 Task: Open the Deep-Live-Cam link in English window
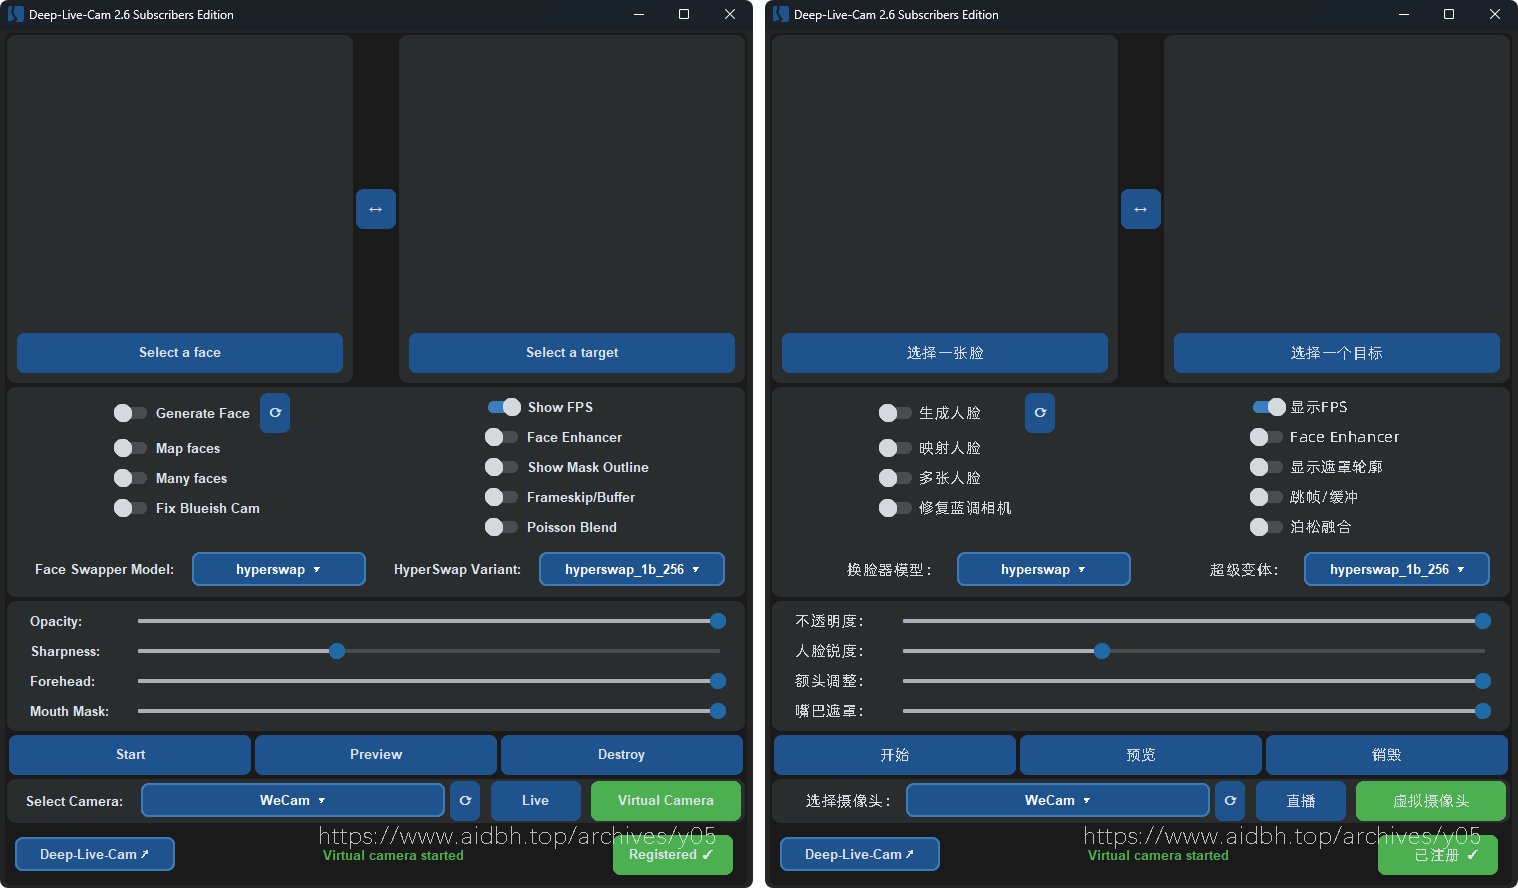pos(94,854)
